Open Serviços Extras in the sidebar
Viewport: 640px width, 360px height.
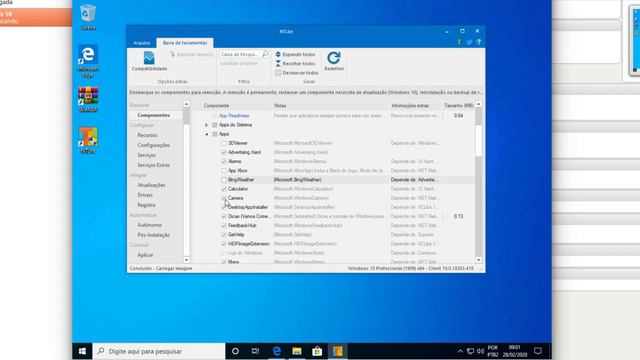[153, 165]
